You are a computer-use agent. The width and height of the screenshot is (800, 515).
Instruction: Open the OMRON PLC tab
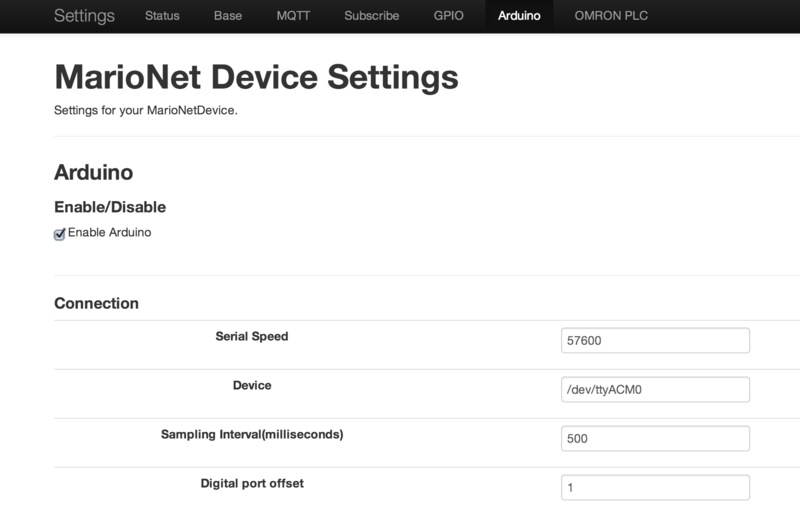(x=611, y=16)
